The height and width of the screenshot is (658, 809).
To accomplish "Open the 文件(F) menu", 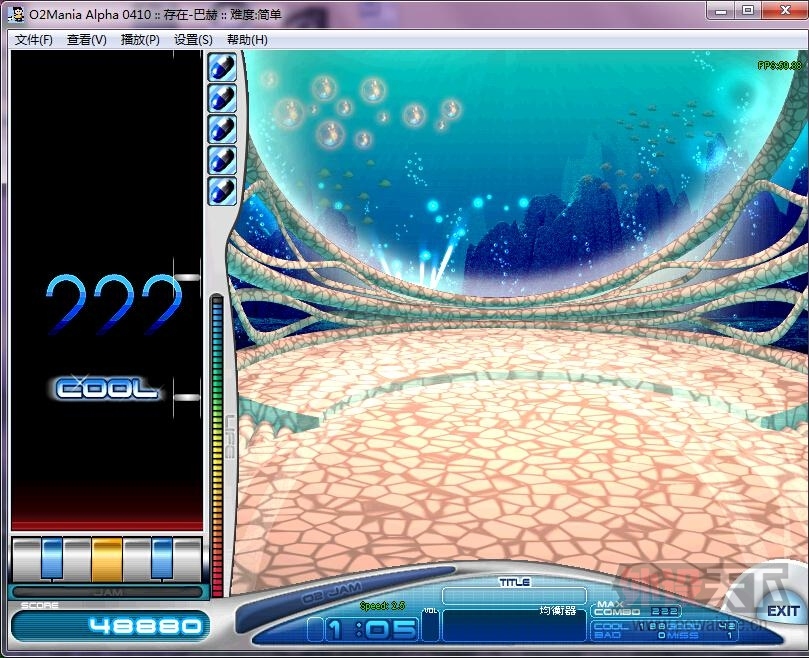I will (34, 40).
